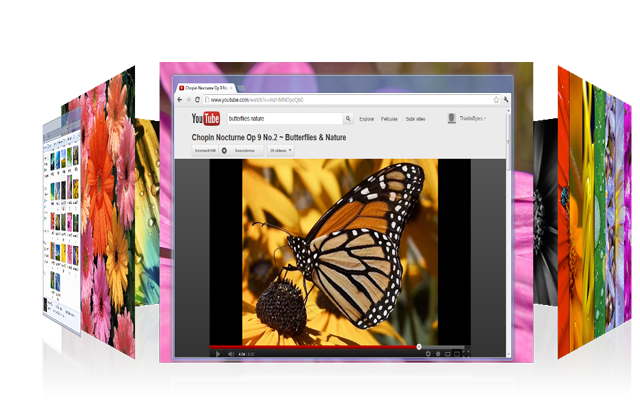Image resolution: width=640 pixels, height=400 pixels.
Task: Click the search field containing 'butterflies nature'
Action: pos(284,118)
